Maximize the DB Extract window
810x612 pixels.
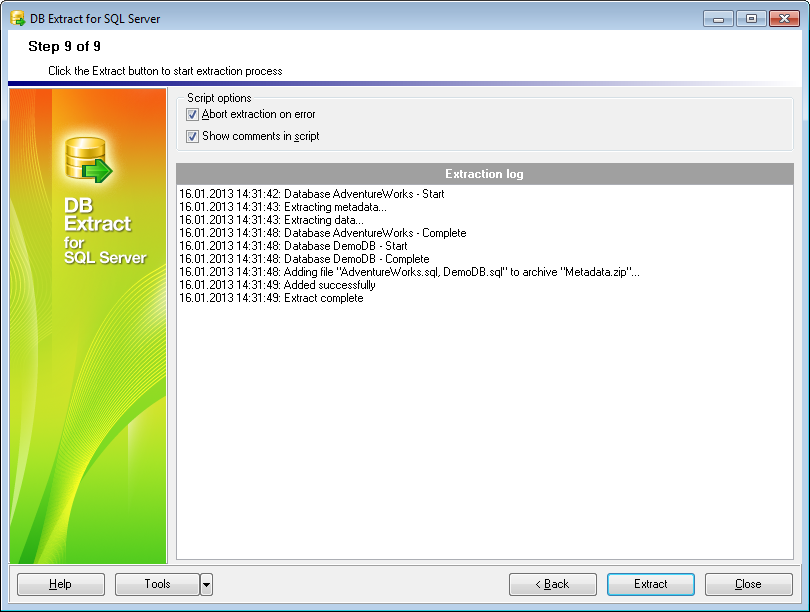coord(750,18)
